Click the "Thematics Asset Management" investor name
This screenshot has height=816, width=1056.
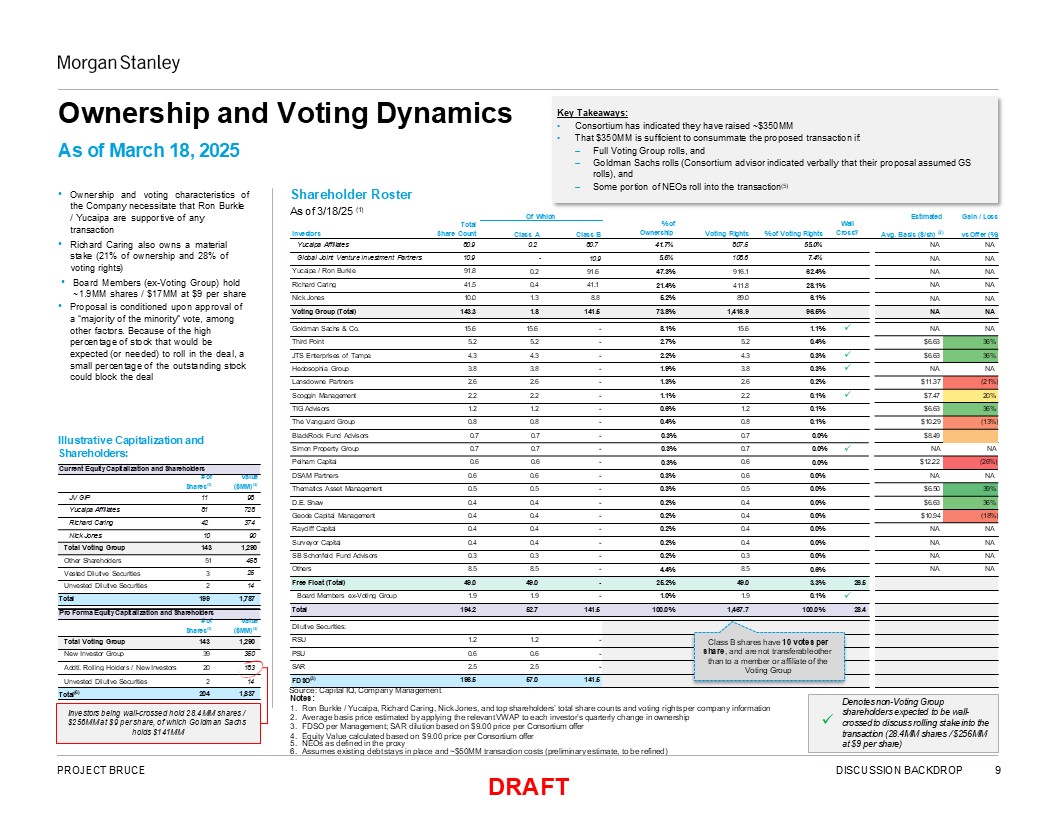(335, 489)
